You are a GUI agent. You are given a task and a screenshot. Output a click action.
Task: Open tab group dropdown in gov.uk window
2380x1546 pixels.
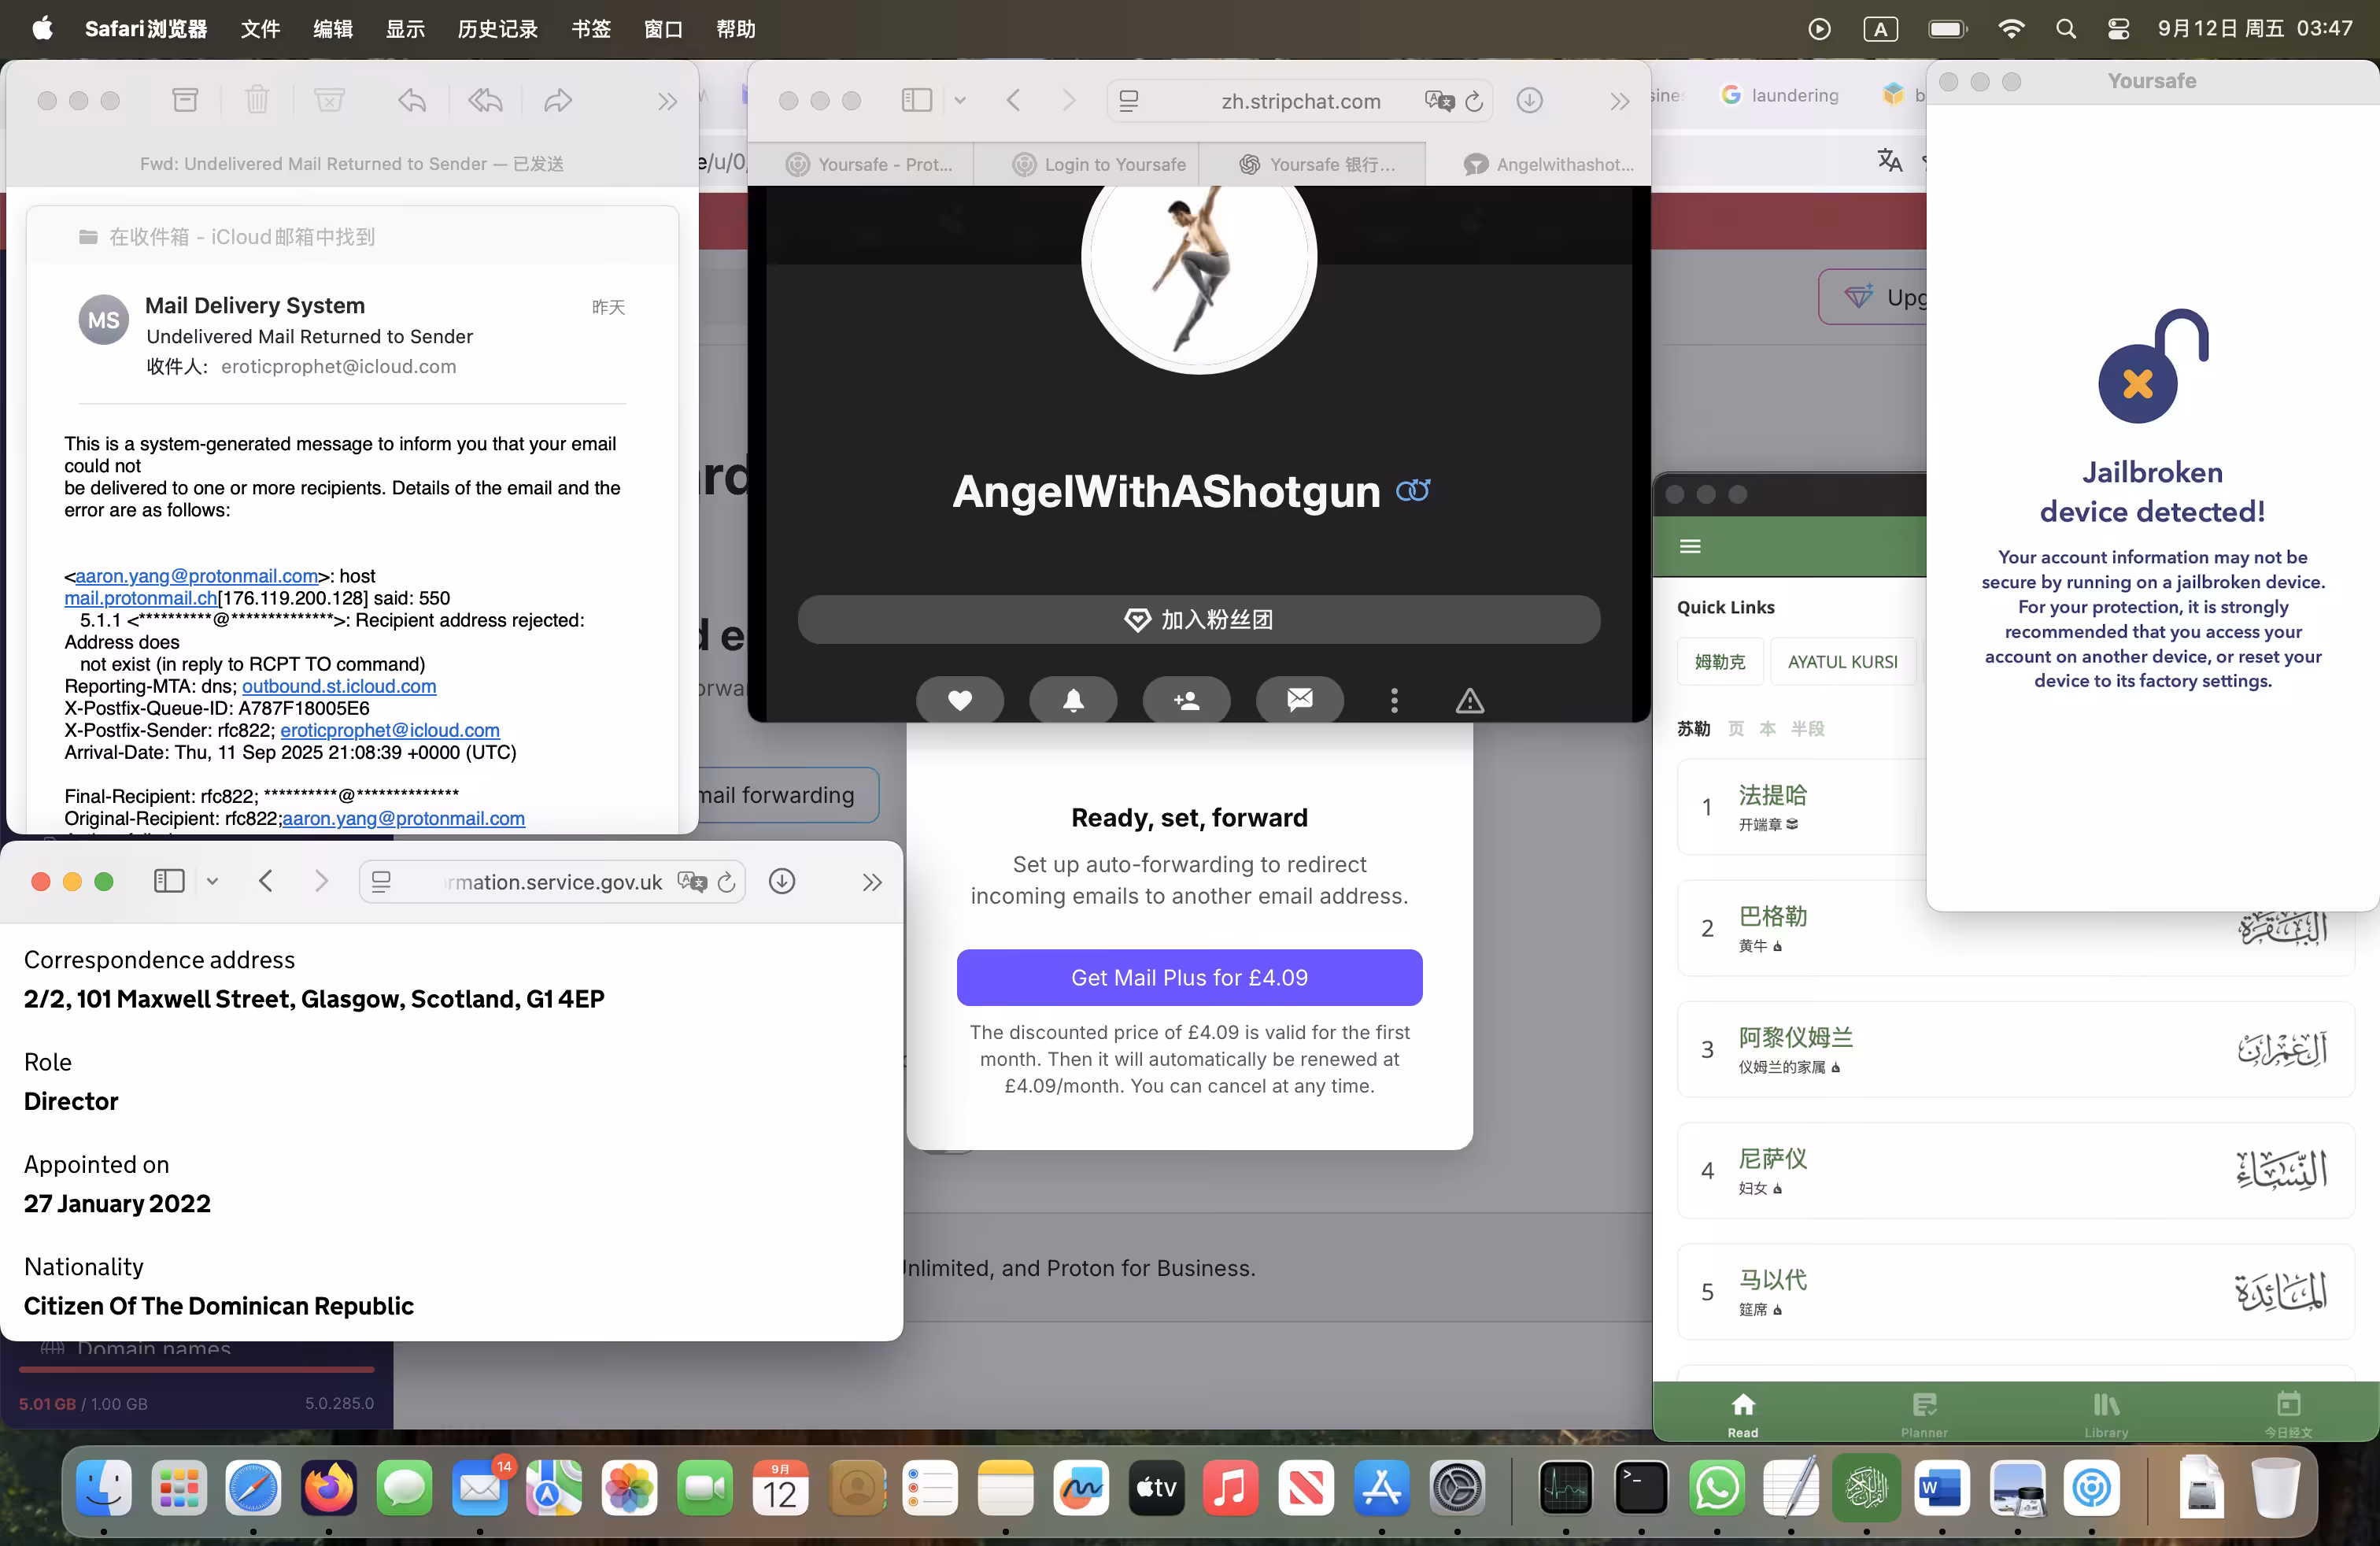click(212, 881)
